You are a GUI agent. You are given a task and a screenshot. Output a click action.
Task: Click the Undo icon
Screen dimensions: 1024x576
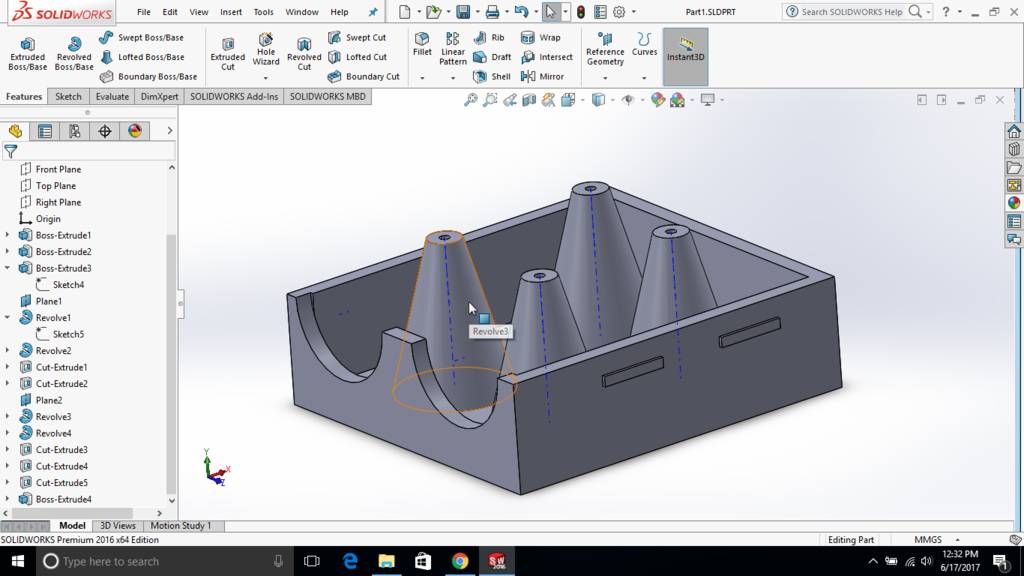(x=520, y=12)
